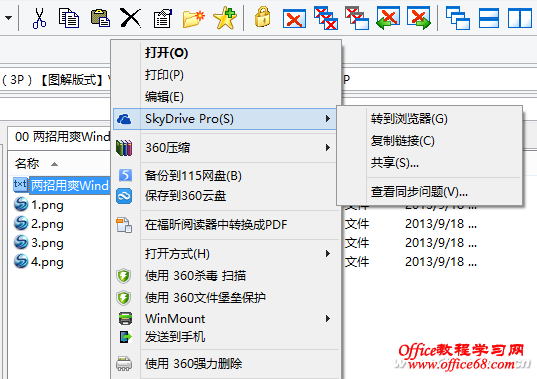This screenshot has height=379, width=537.
Task: Click the WinMount drive icon
Action: point(125,318)
